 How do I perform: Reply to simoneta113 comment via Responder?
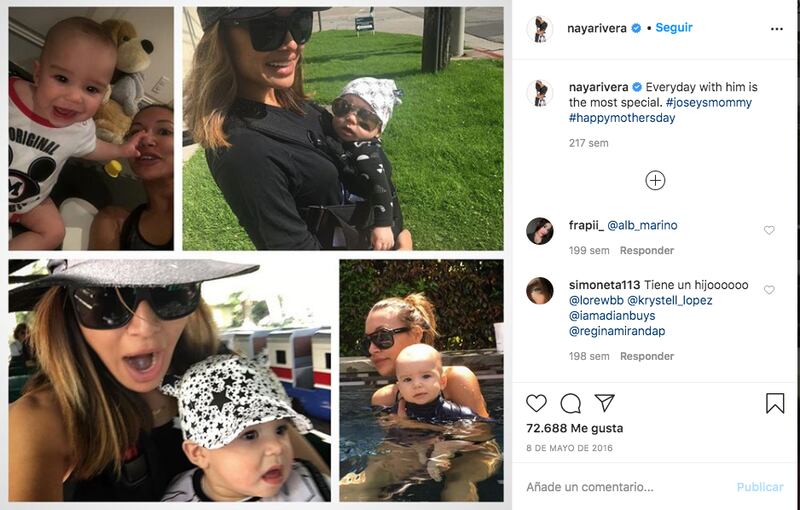tap(647, 356)
